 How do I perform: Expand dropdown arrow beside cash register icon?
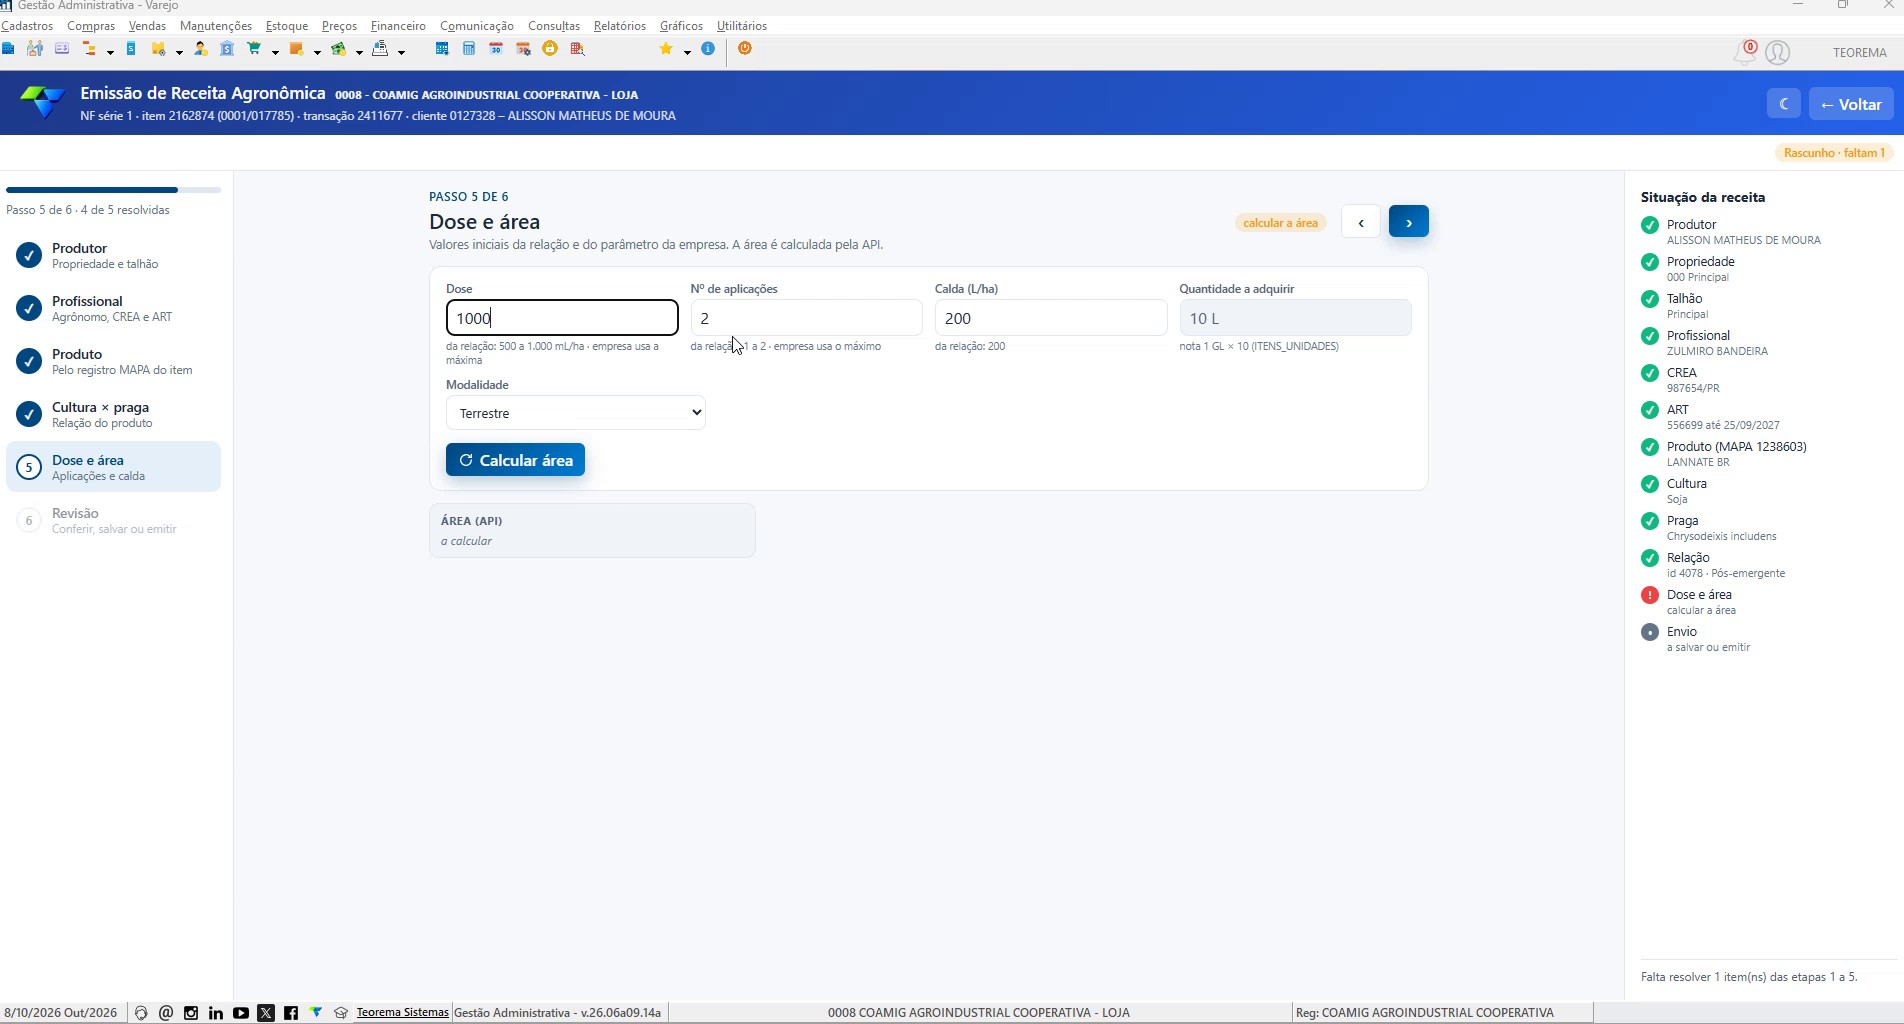click(401, 52)
